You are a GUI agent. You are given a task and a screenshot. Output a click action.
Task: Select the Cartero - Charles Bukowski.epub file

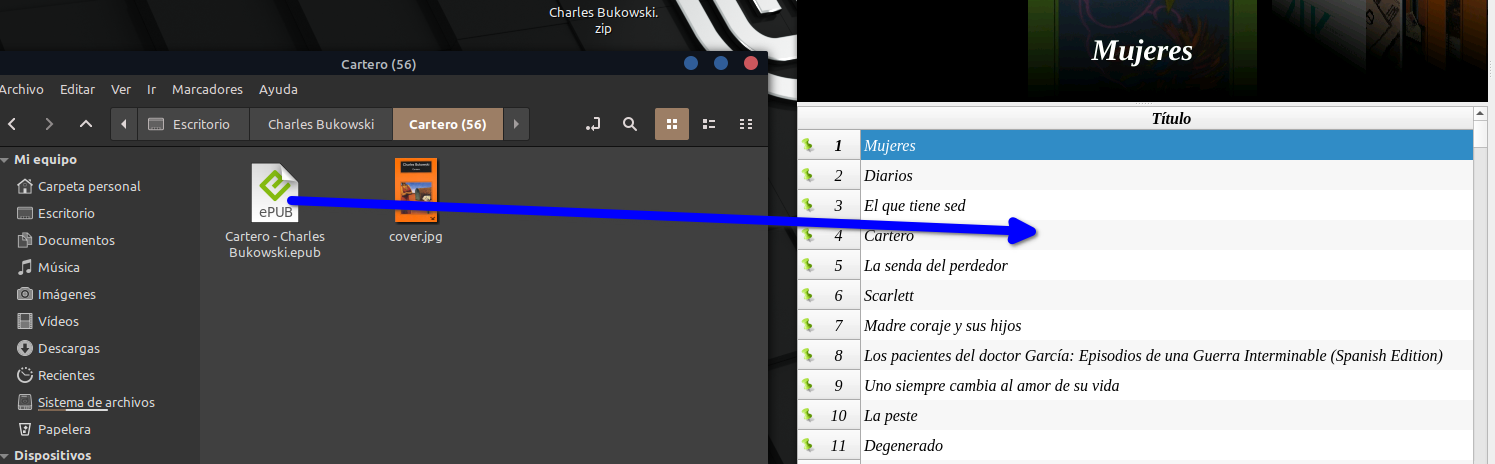pyautogui.click(x=275, y=210)
